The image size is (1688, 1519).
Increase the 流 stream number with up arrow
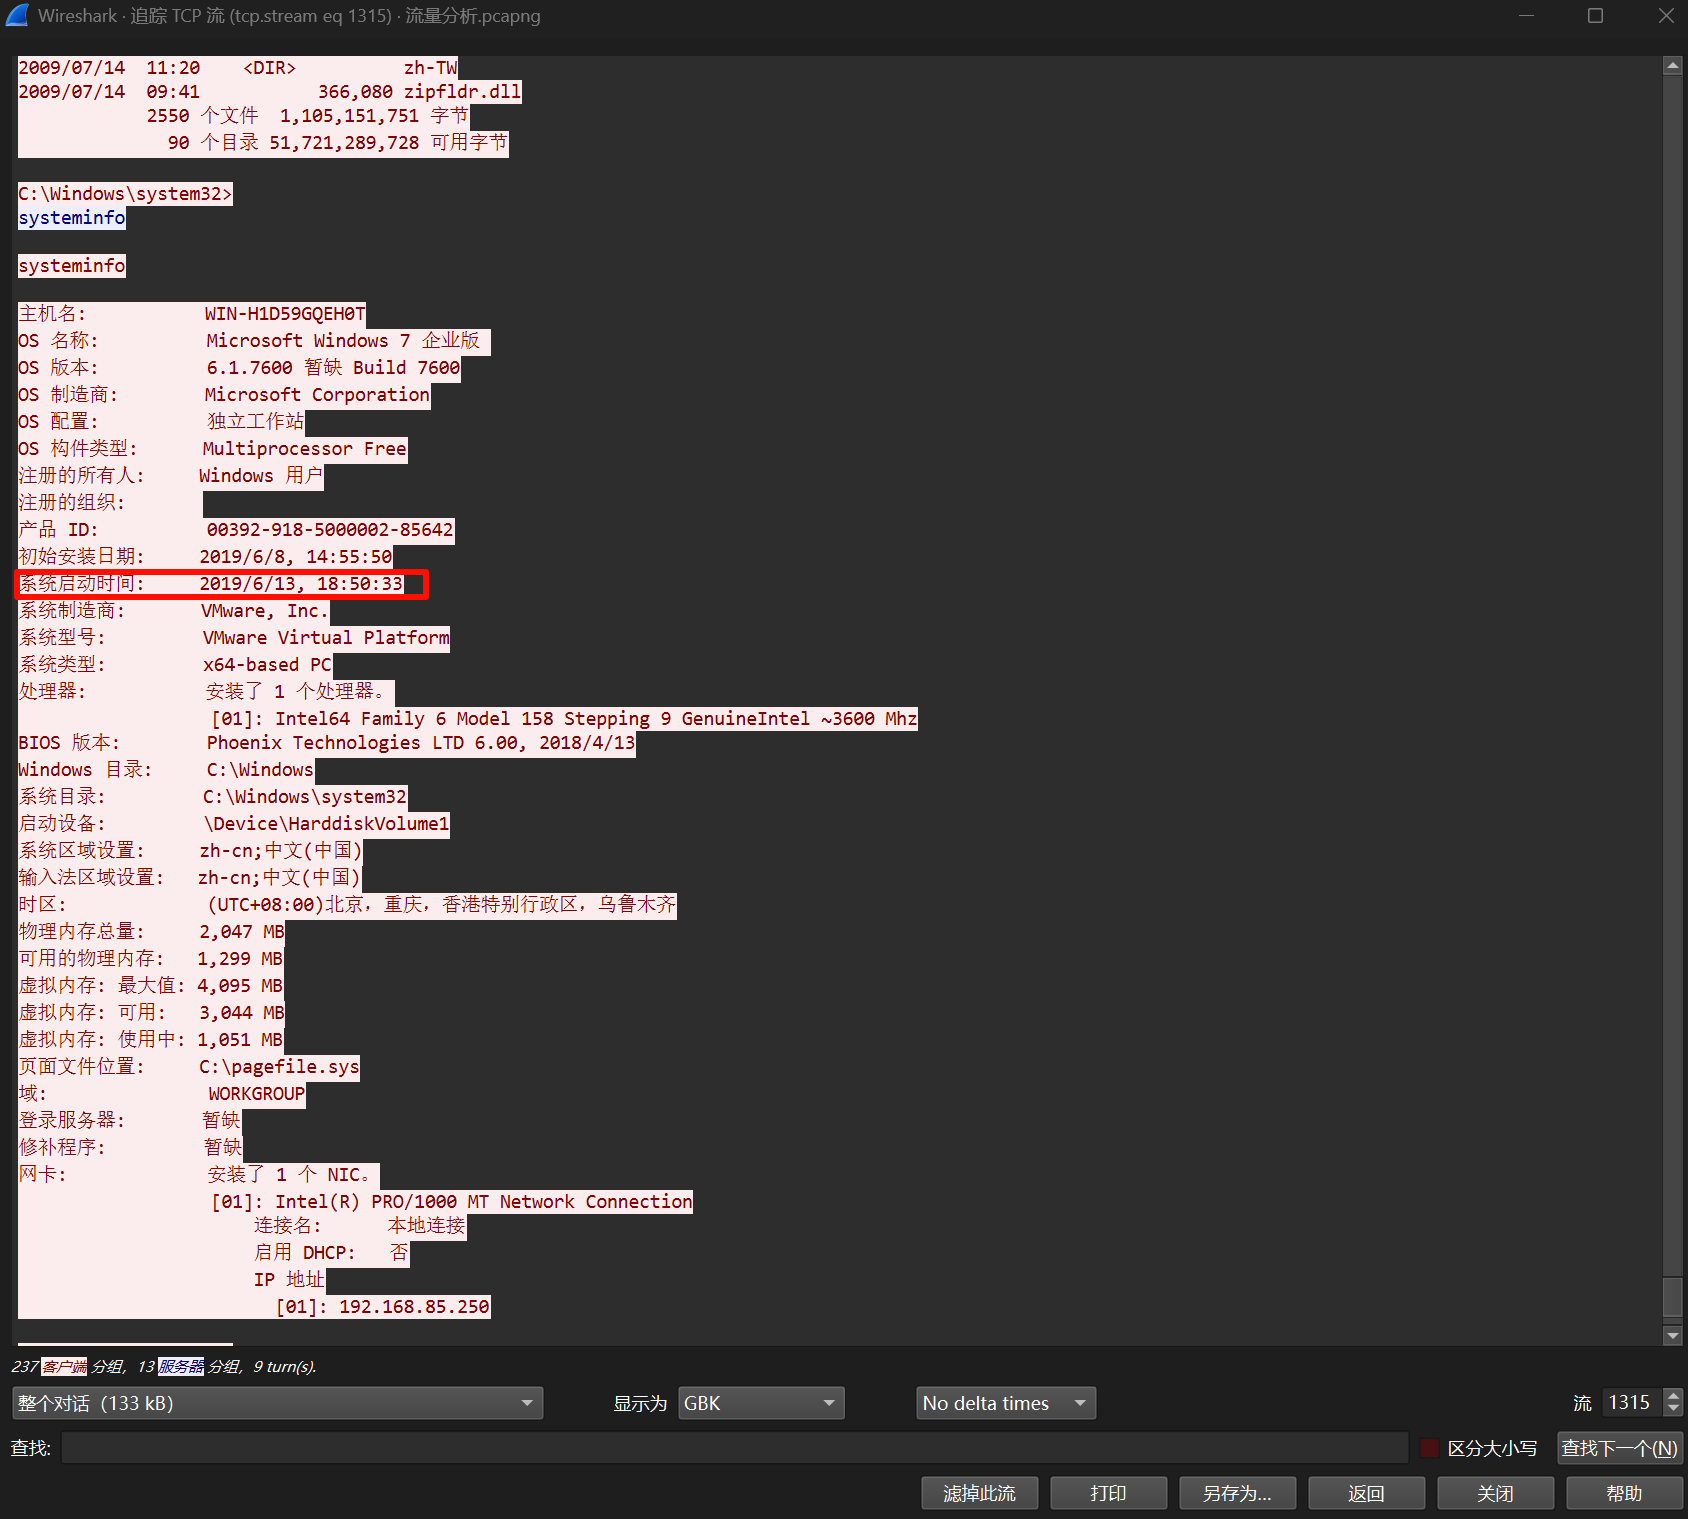coord(1673,1396)
